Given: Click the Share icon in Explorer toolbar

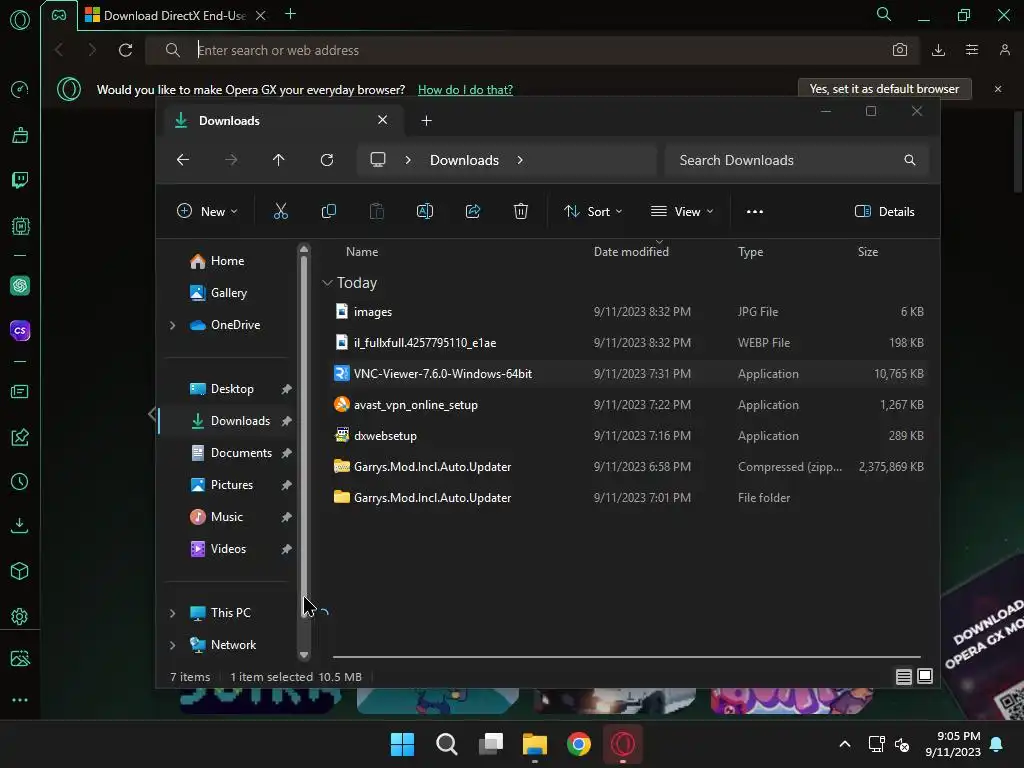Looking at the screenshot, I should point(473,211).
